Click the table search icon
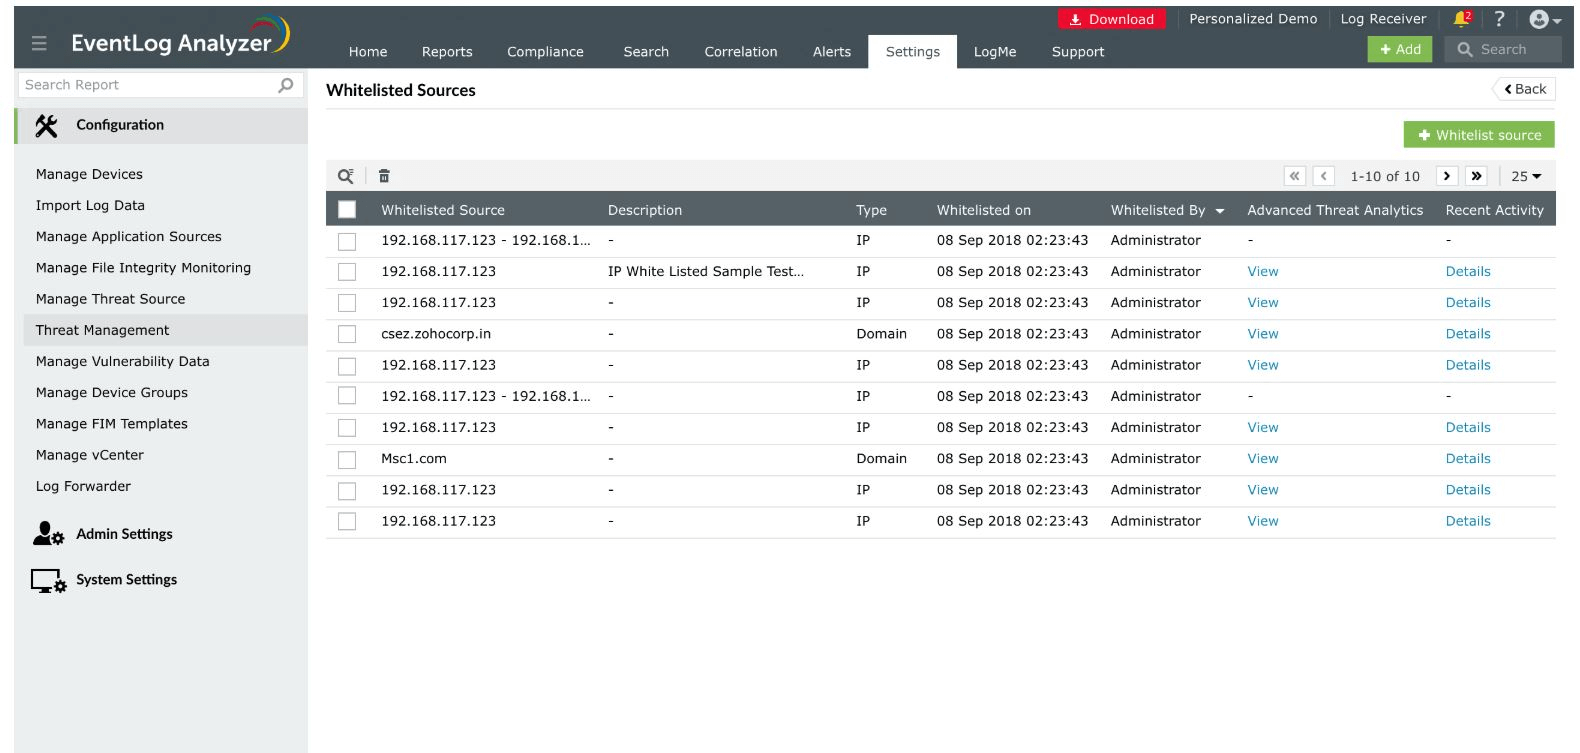Screen dimensions: 1580x753 click(x=346, y=176)
